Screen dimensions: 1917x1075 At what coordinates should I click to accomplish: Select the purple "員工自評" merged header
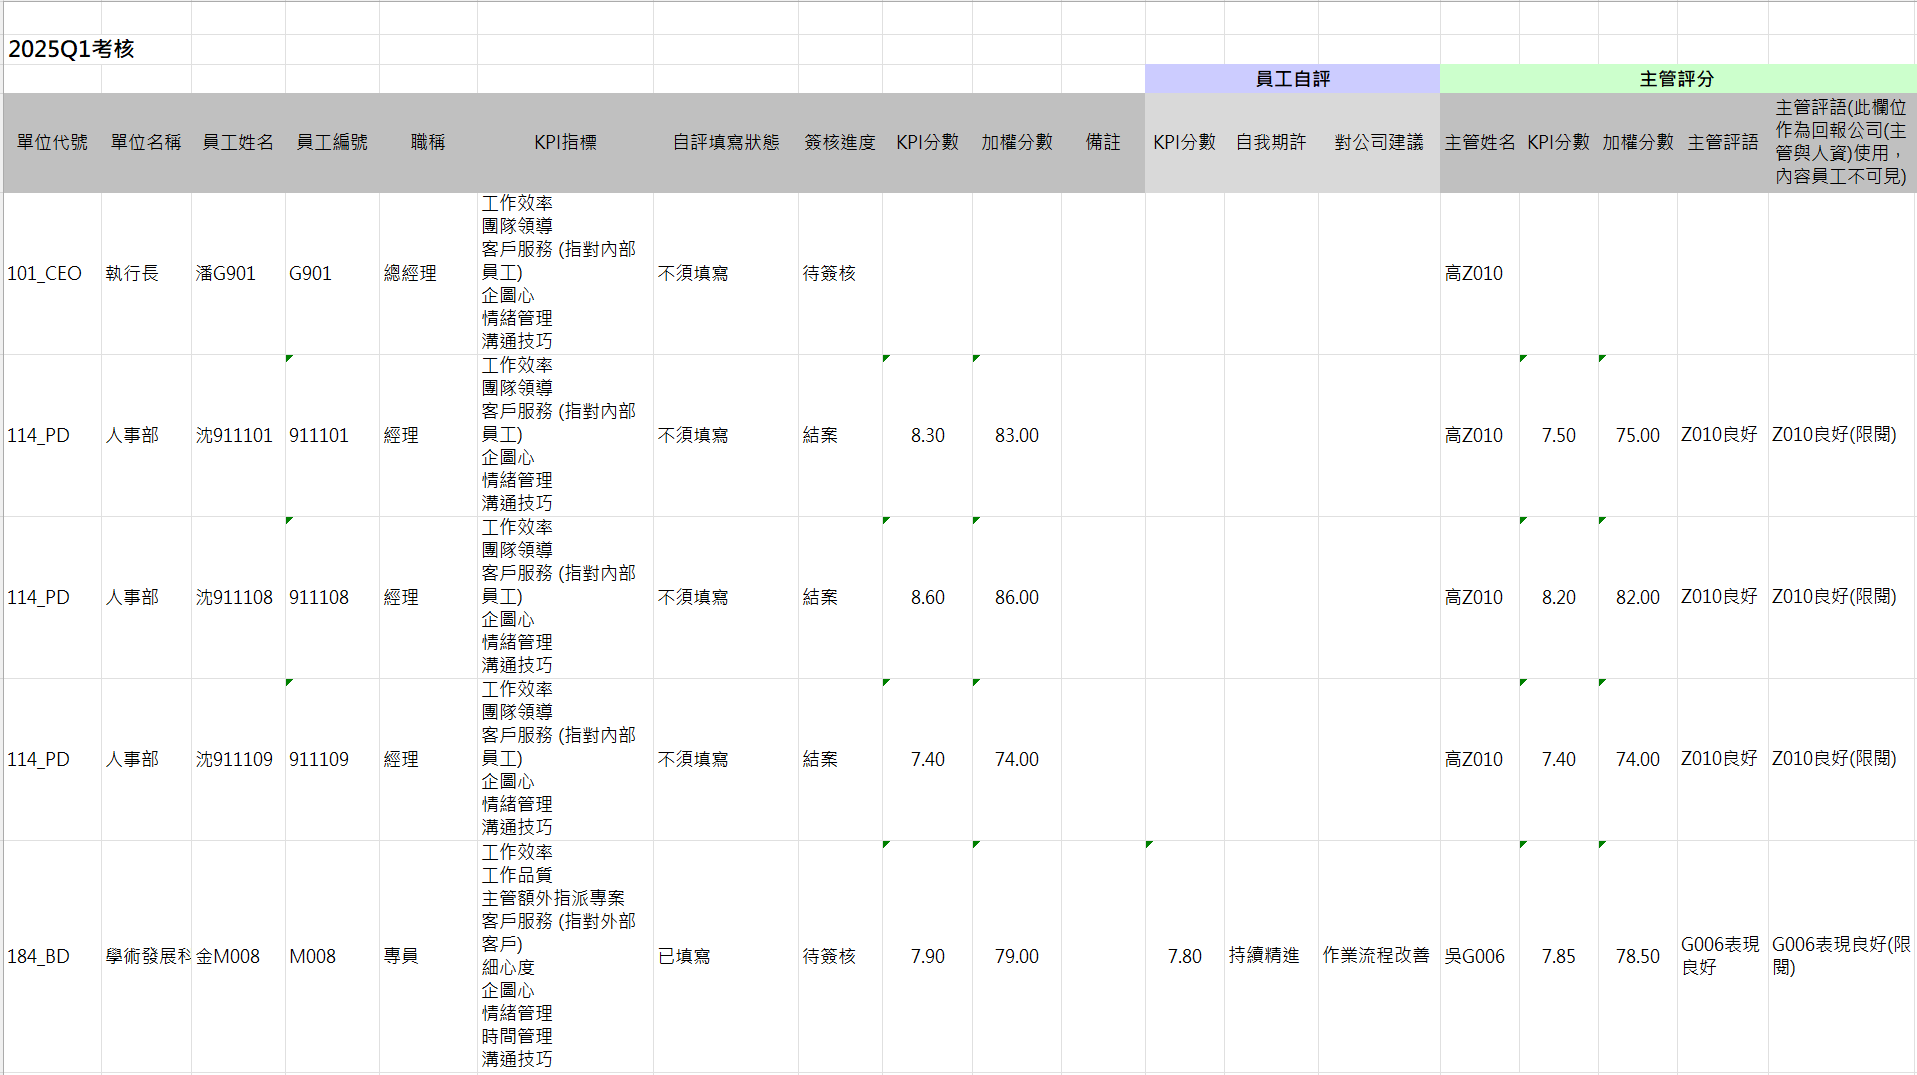click(1291, 79)
